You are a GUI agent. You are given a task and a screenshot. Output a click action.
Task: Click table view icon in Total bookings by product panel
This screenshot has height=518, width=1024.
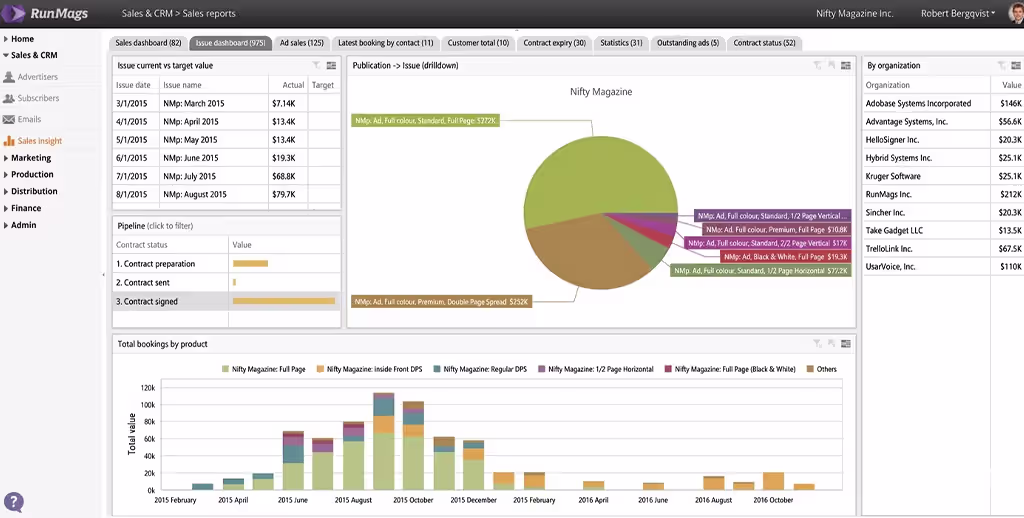pyautogui.click(x=846, y=344)
